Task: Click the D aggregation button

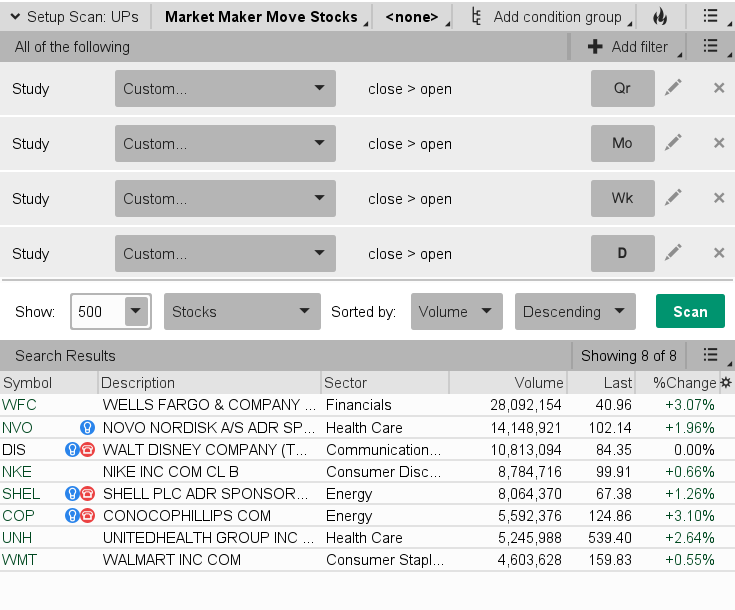Action: tap(622, 254)
